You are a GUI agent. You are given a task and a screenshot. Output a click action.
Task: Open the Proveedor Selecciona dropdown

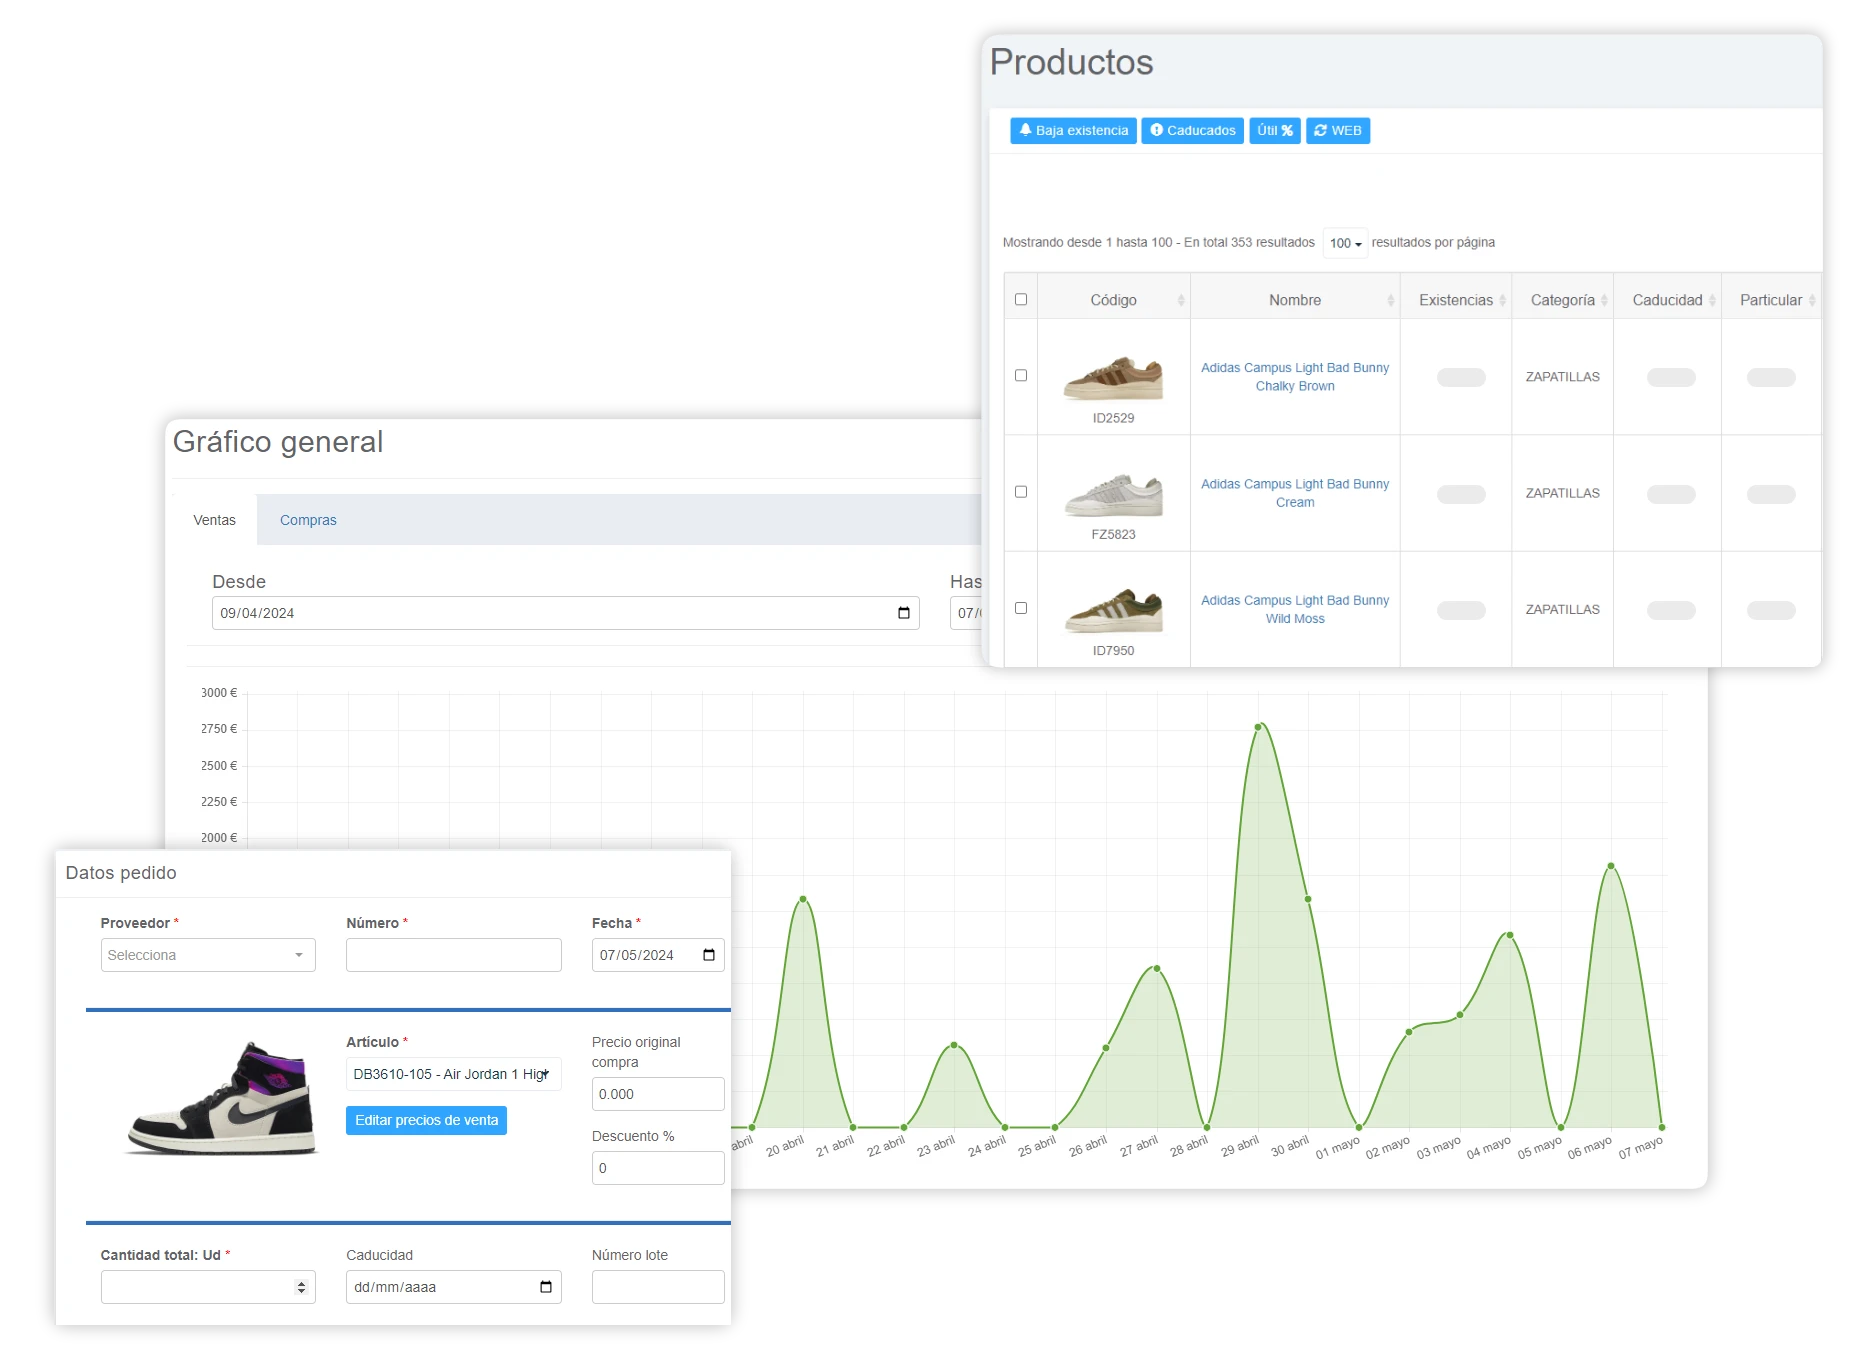click(208, 955)
